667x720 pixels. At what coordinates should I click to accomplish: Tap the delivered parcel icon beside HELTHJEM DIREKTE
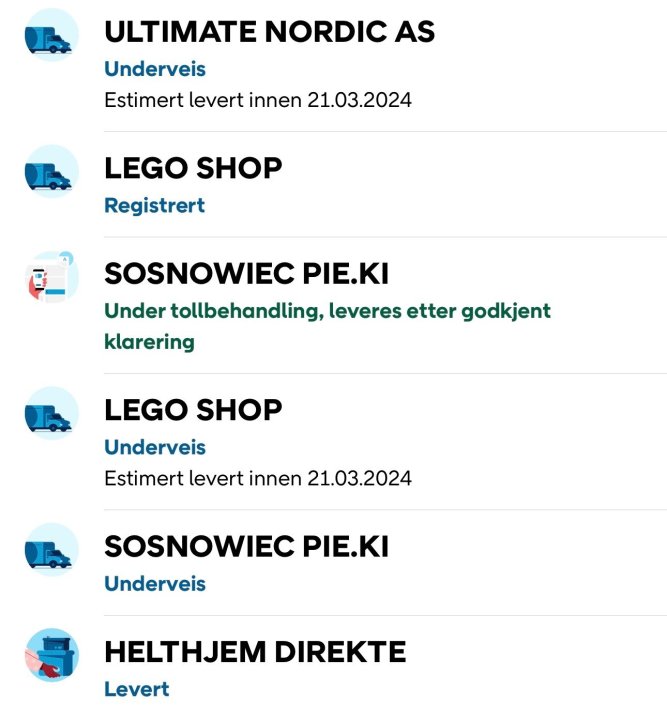click(x=50, y=657)
